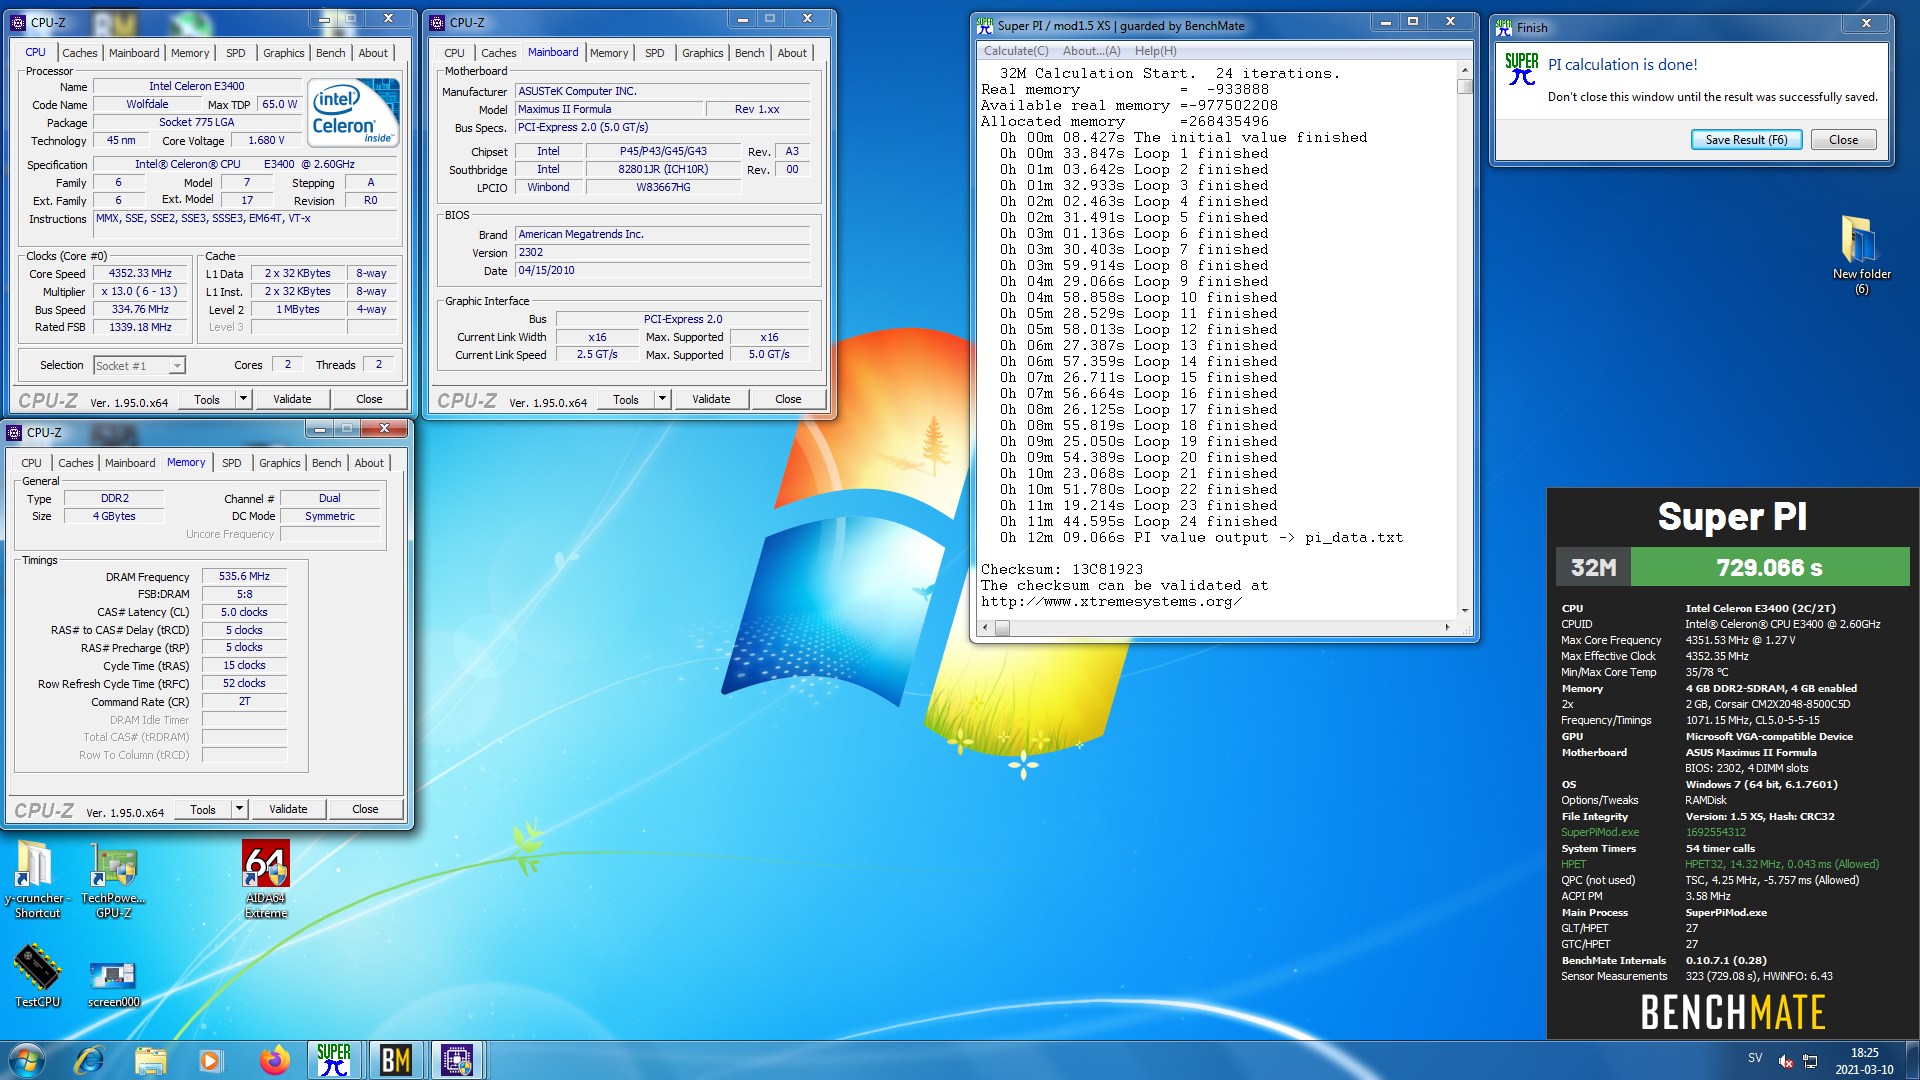This screenshot has height=1080, width=1920.
Task: Open New folder (6) on desktop
Action: click(1861, 255)
